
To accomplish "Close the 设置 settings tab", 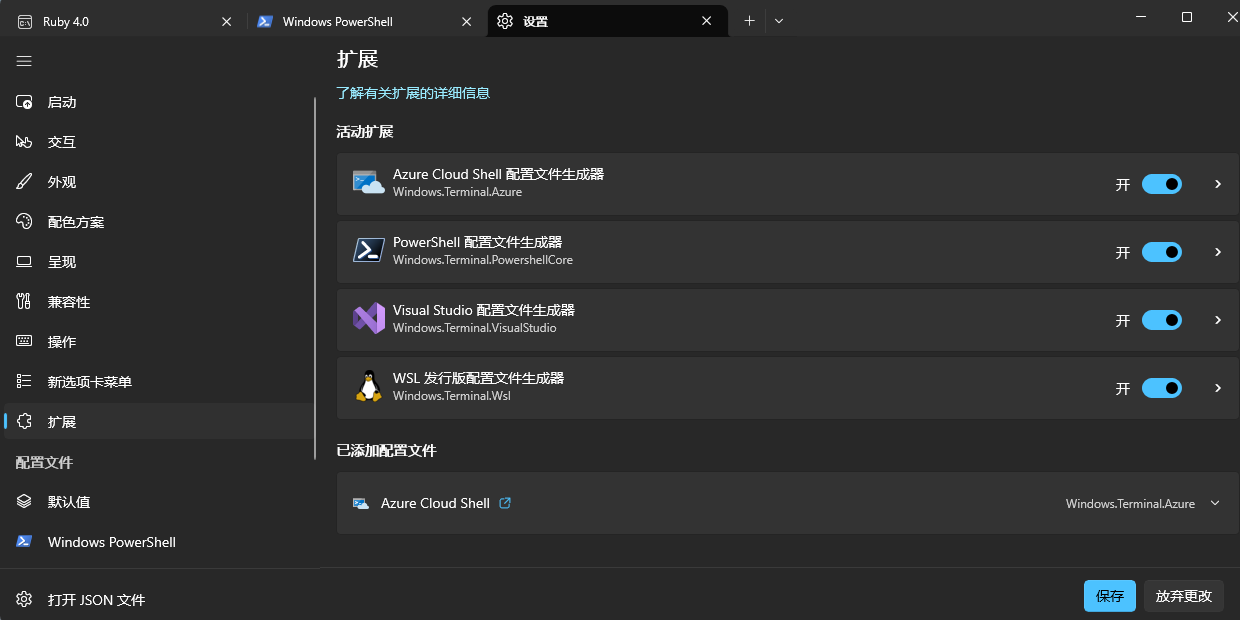I will coord(707,21).
